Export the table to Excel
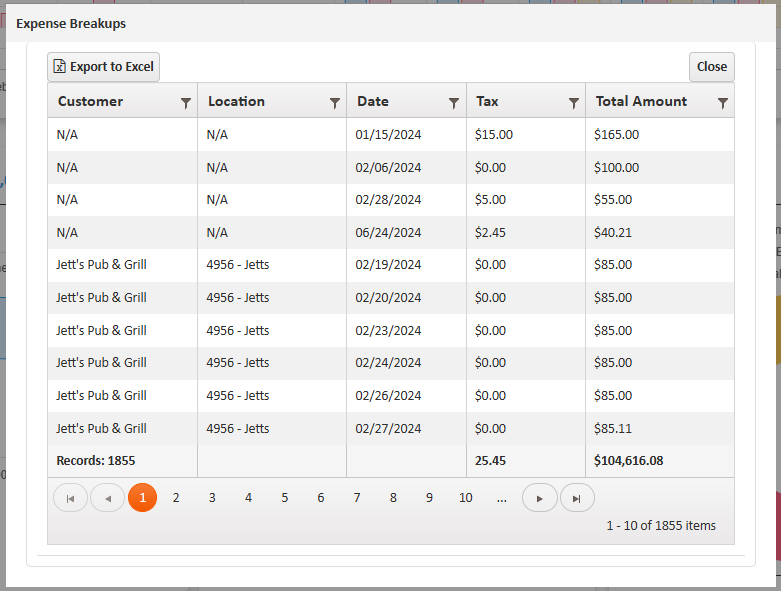The image size is (781, 591). pyautogui.click(x=104, y=67)
